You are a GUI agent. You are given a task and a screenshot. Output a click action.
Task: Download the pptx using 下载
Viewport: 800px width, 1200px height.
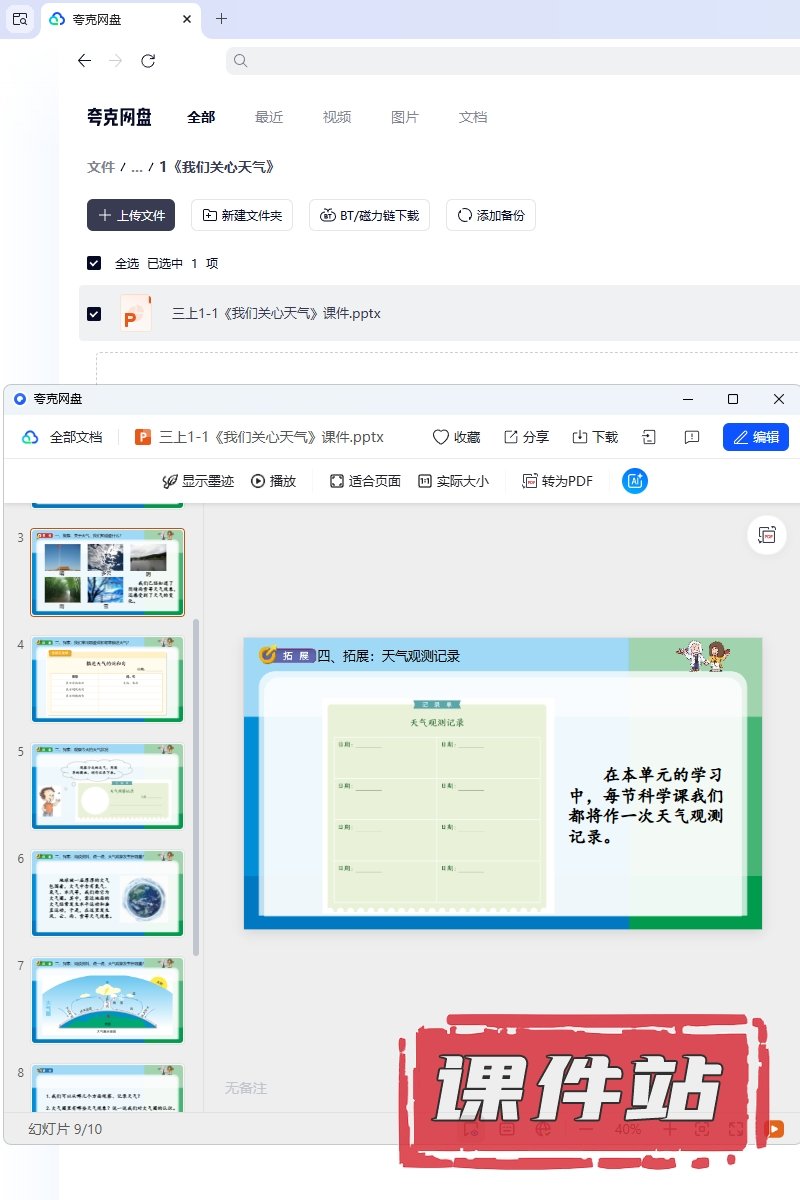click(595, 437)
